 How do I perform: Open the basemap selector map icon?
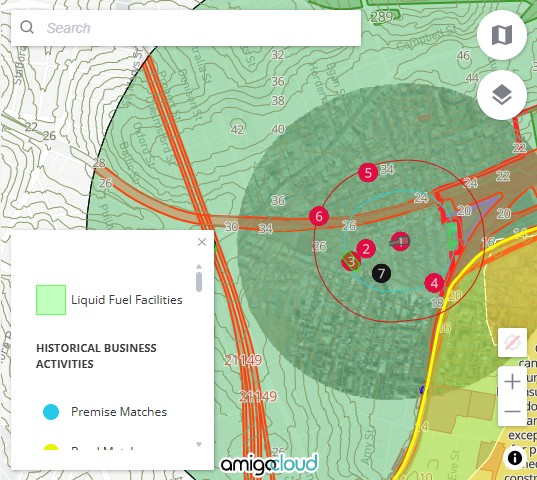point(502,35)
